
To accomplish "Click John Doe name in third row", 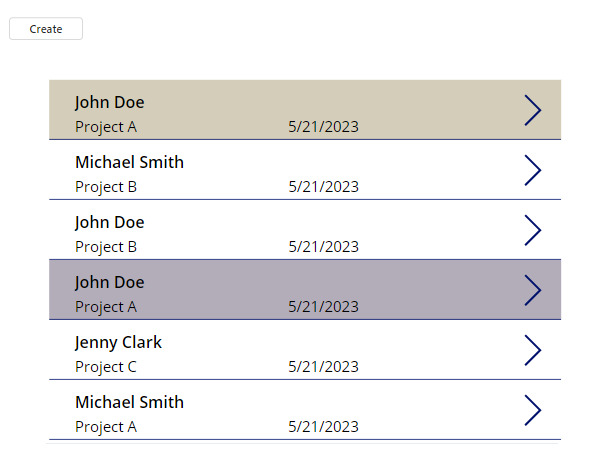I will (x=109, y=222).
